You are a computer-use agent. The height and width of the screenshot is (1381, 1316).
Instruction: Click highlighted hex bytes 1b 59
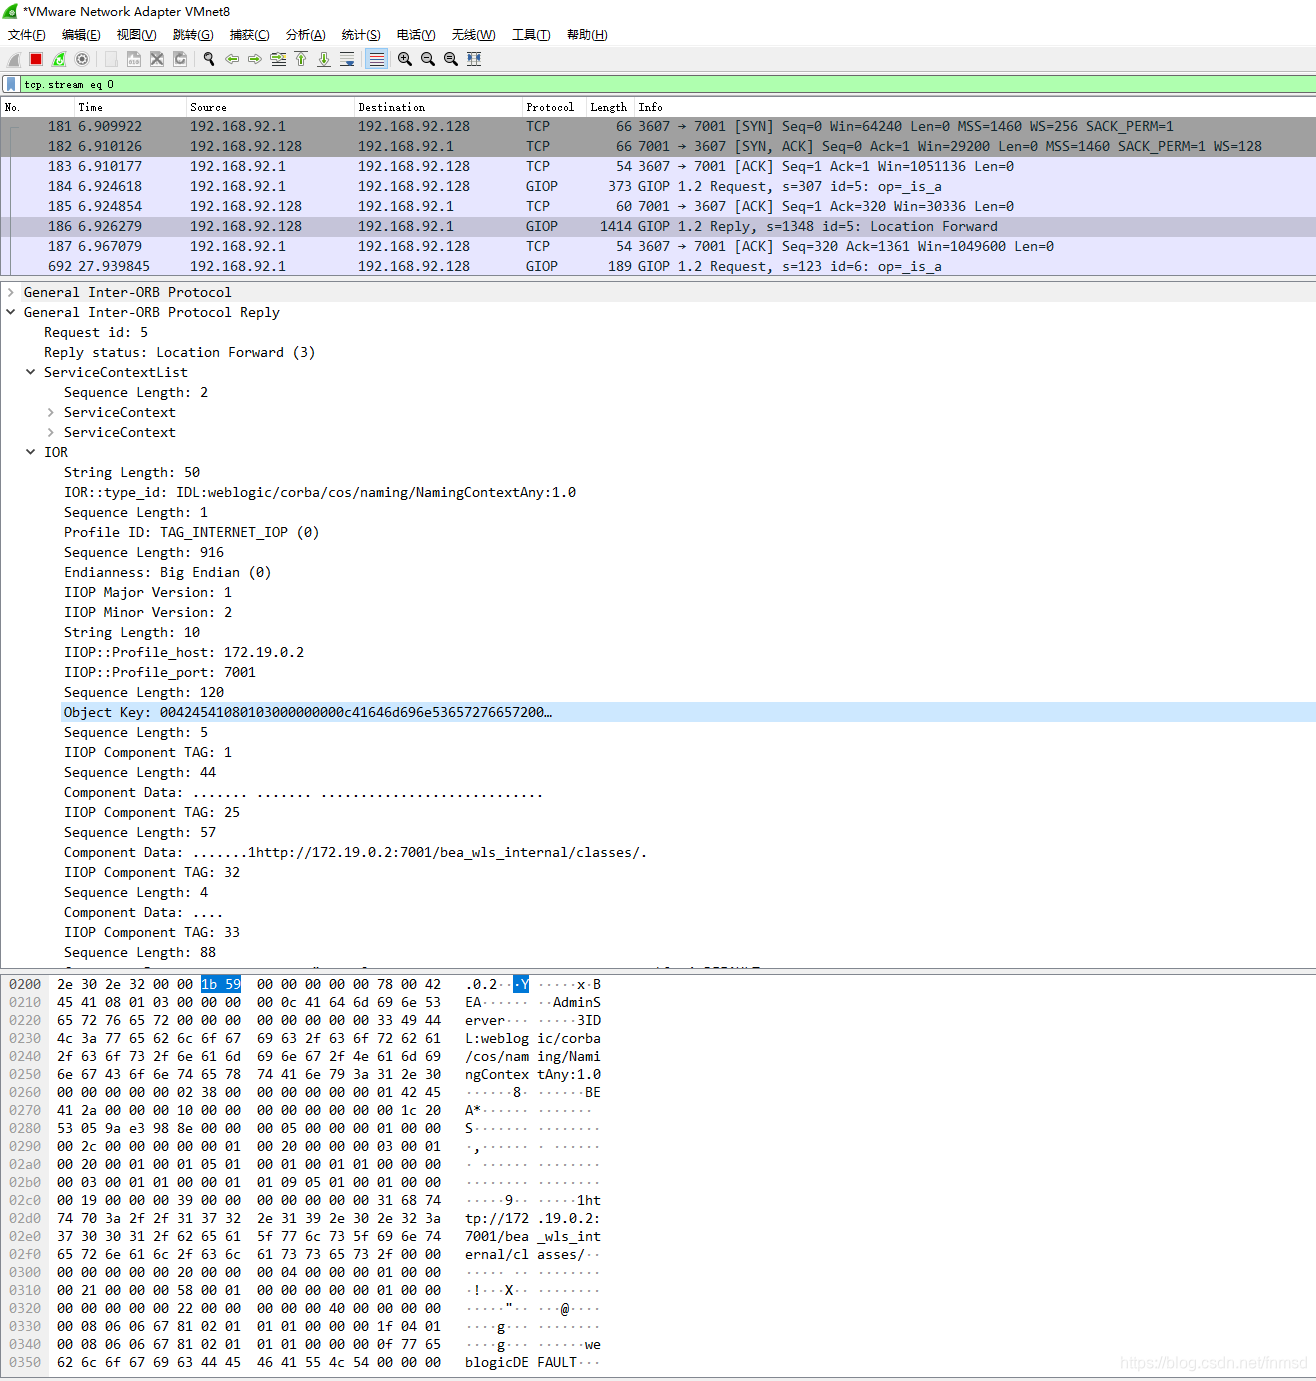pyautogui.click(x=221, y=984)
